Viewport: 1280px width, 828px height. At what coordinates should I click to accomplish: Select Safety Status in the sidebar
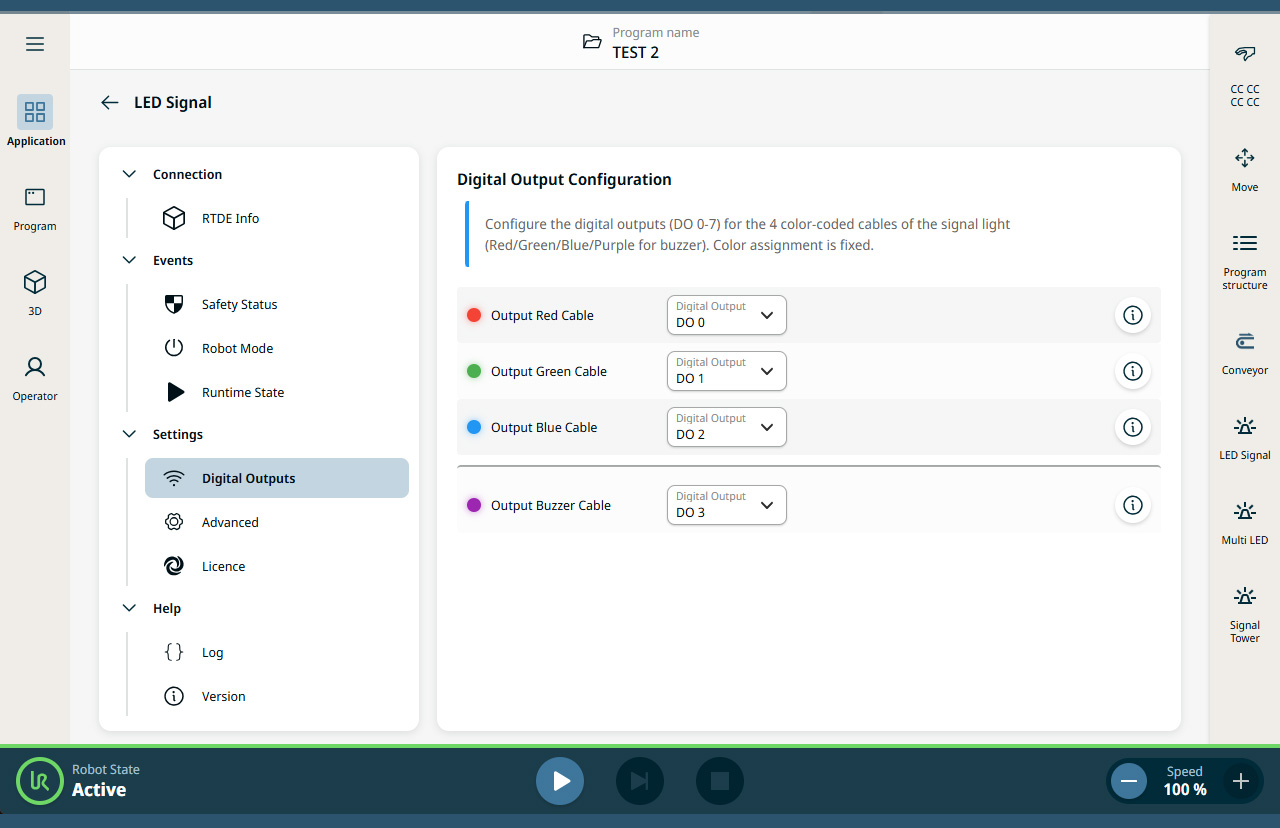[239, 304]
